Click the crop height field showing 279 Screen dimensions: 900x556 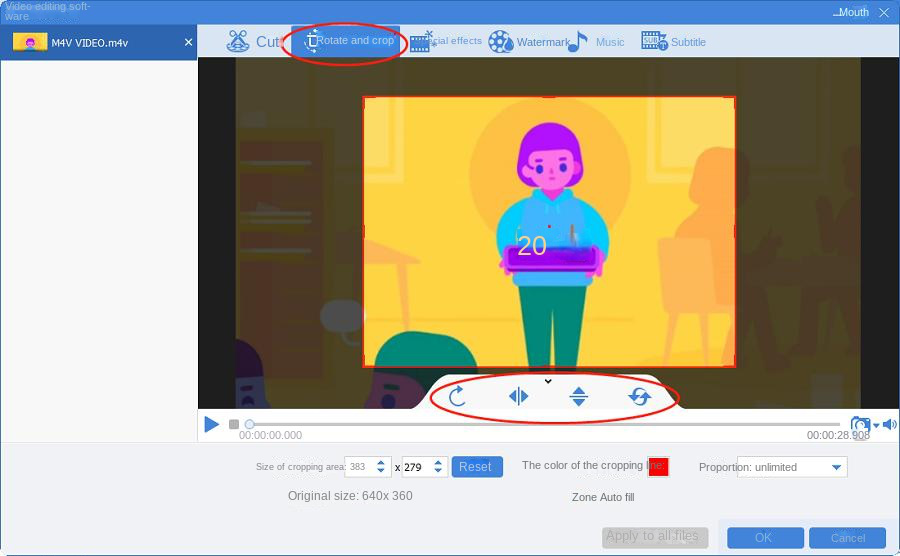pyautogui.click(x=418, y=467)
